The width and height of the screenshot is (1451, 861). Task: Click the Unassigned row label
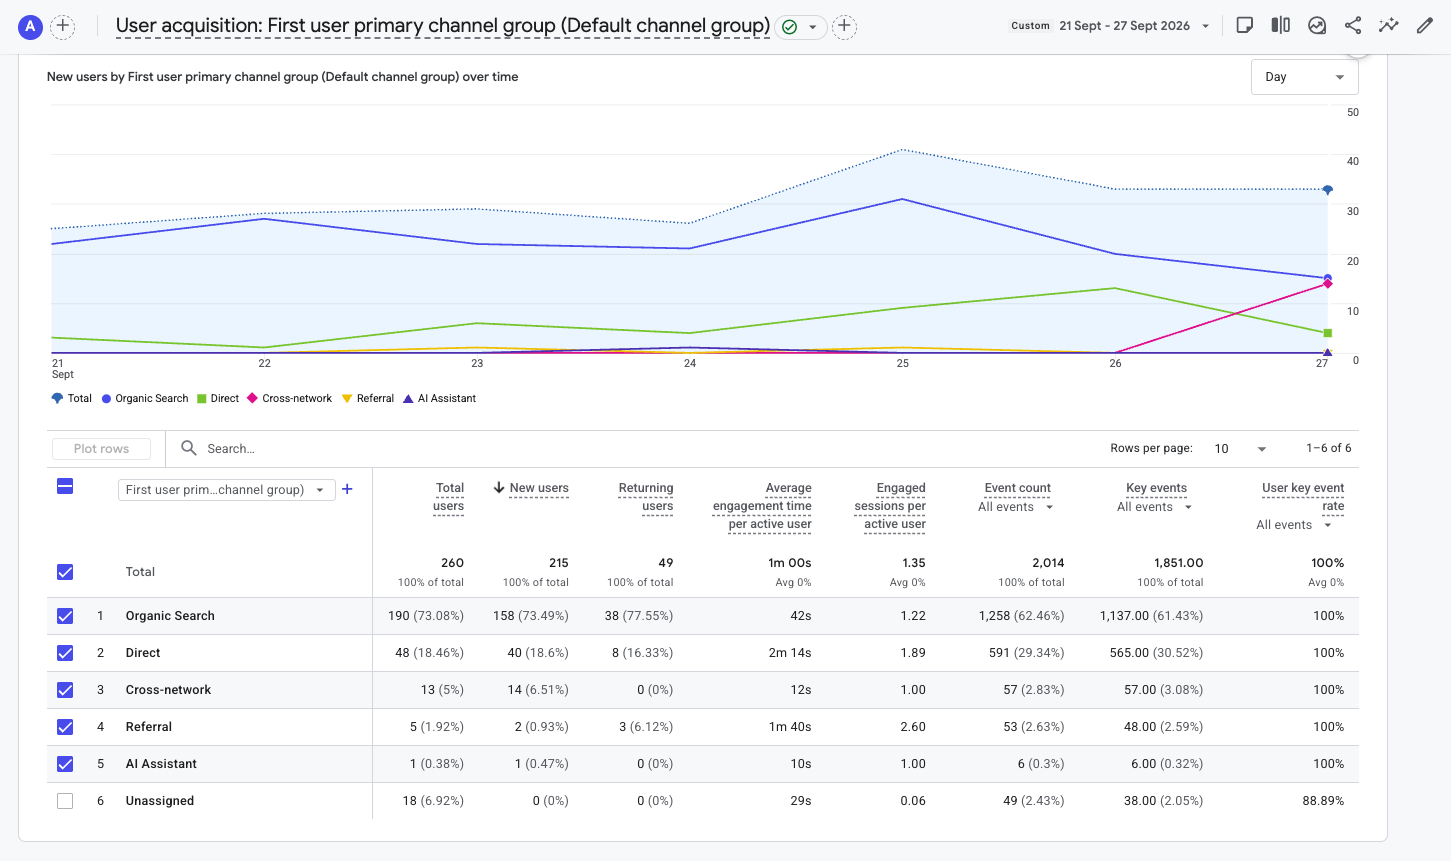160,801
